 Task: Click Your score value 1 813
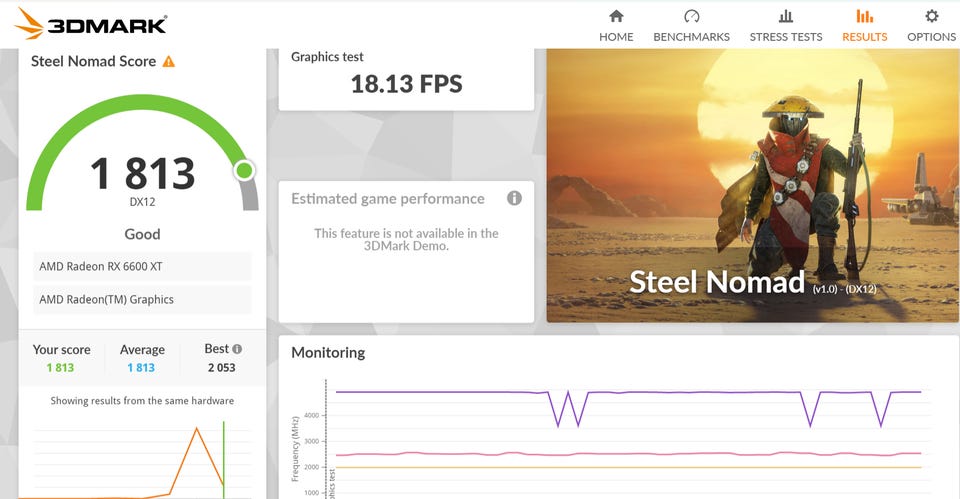[x=60, y=367]
